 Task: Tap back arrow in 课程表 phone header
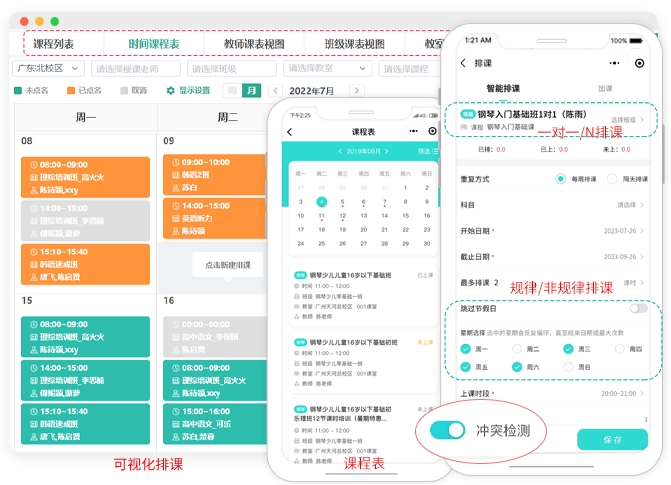pos(289,132)
